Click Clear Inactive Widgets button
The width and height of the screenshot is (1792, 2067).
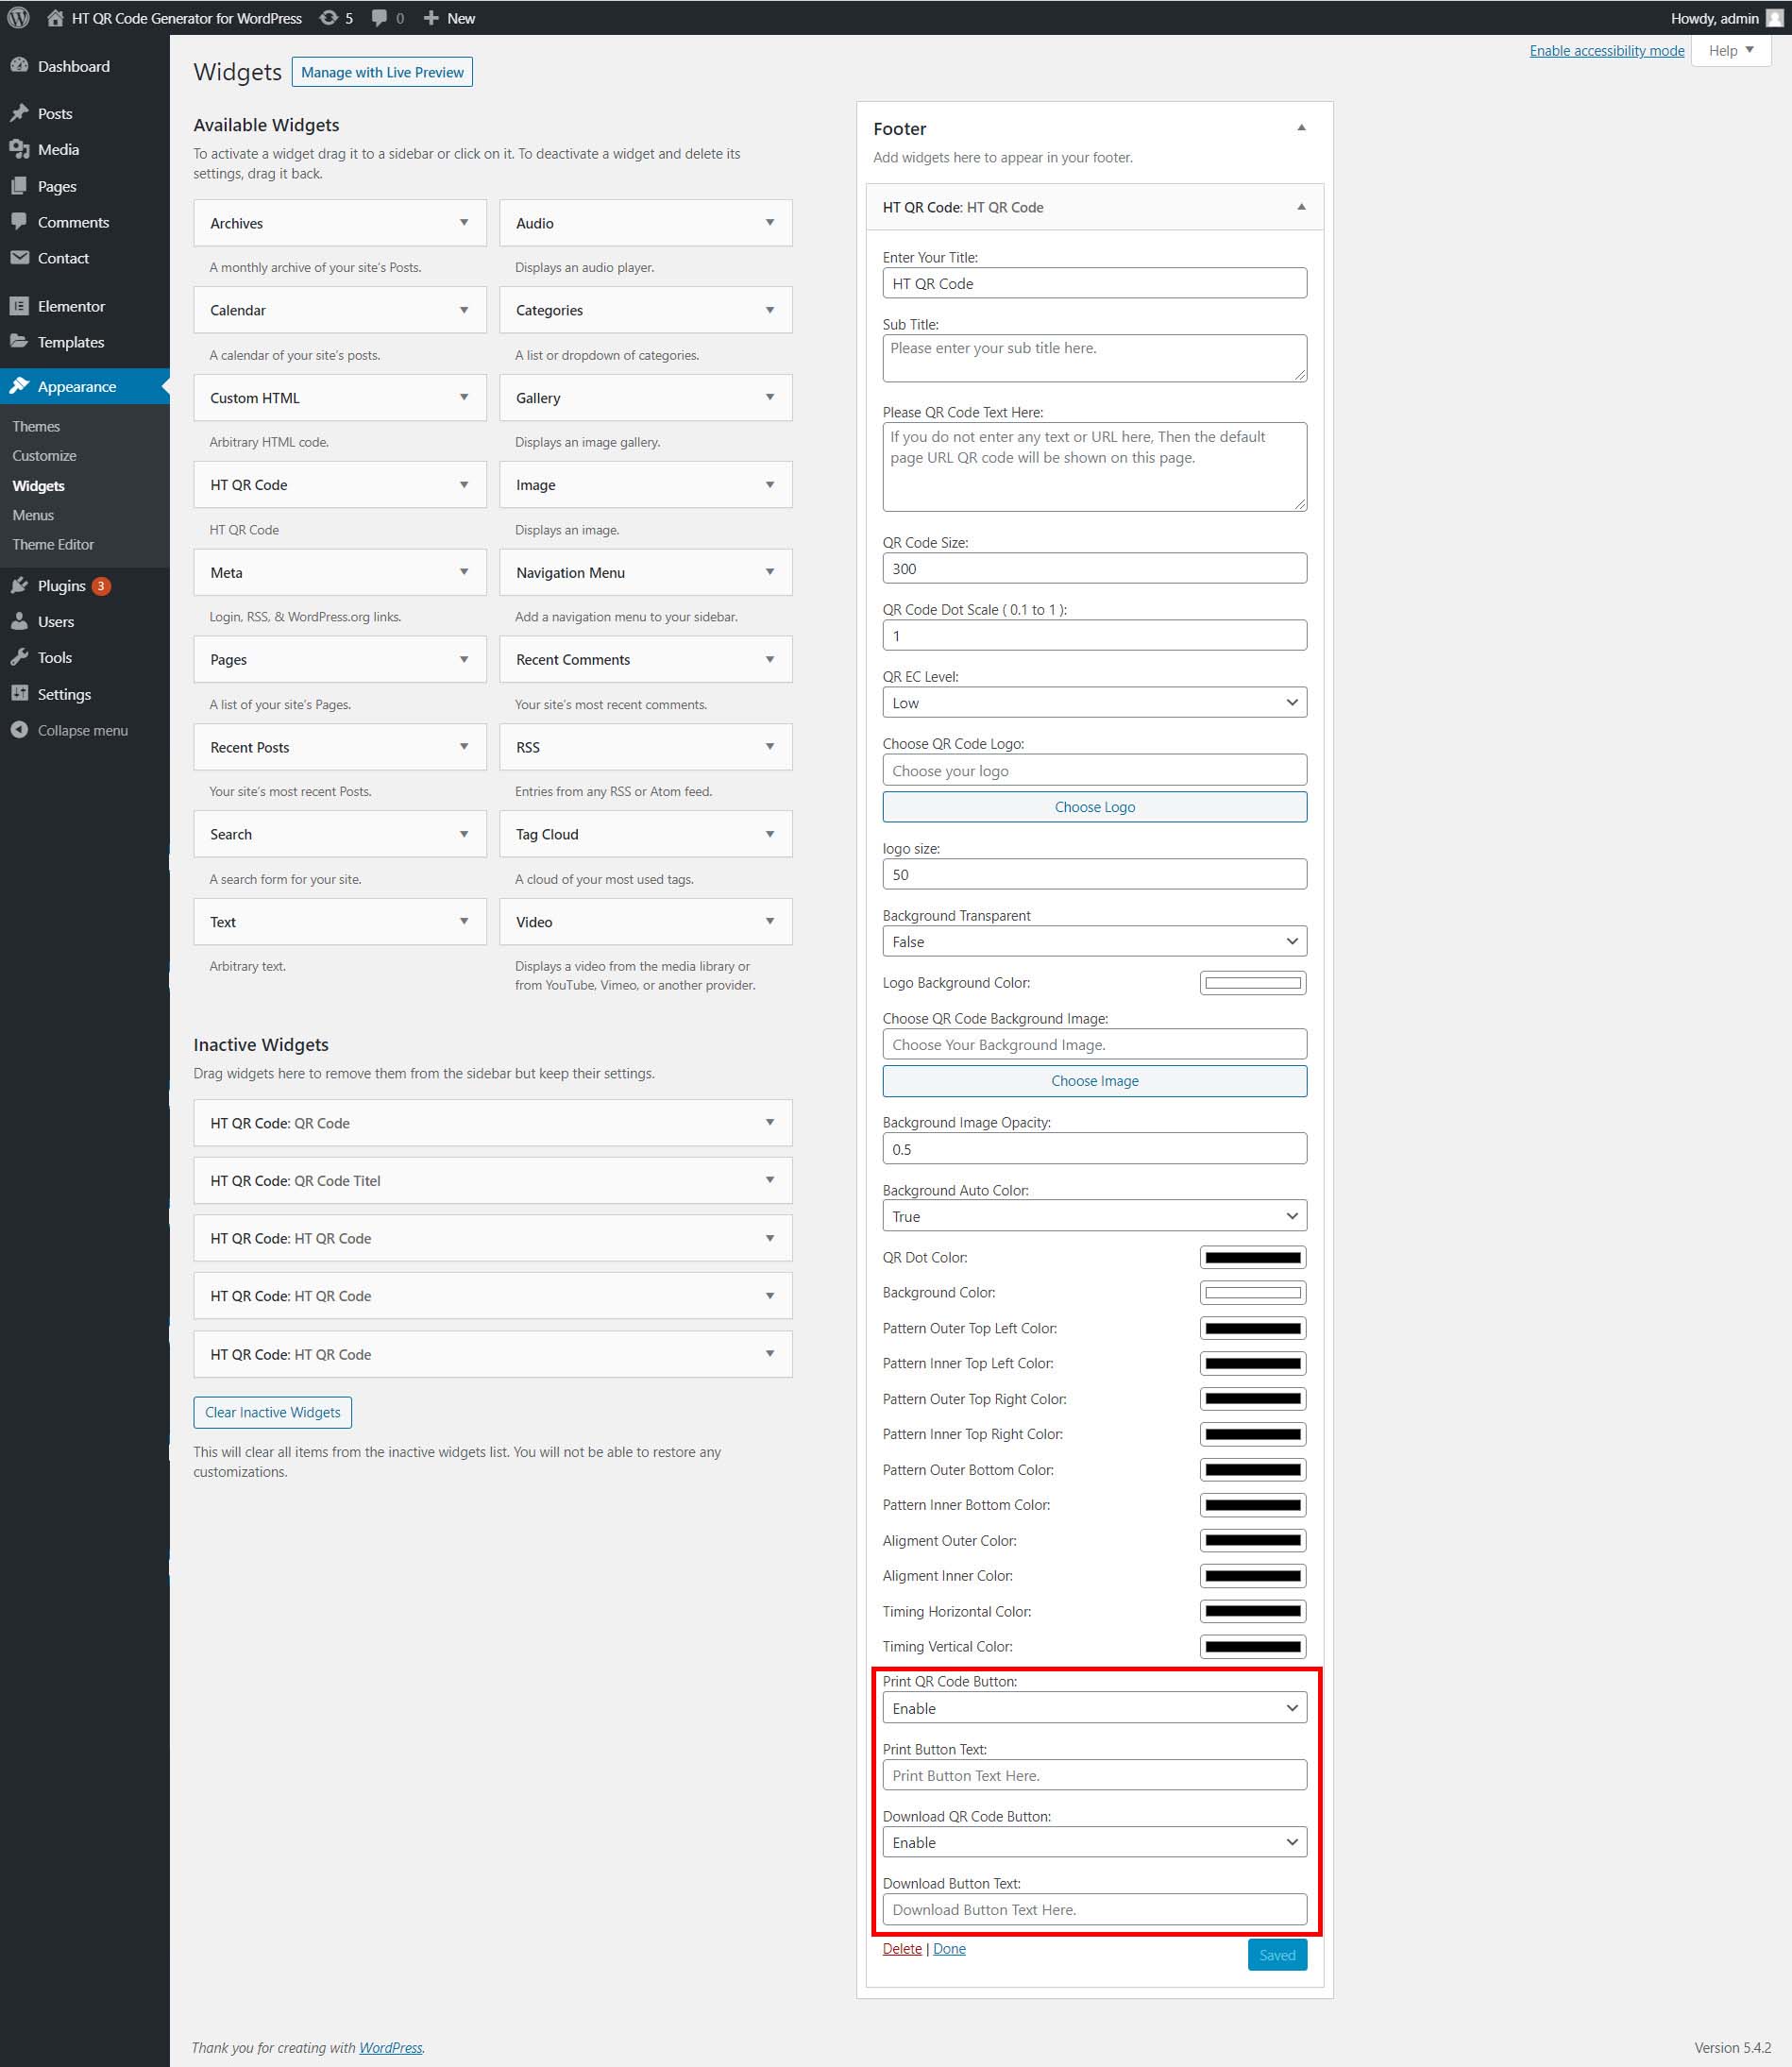click(x=272, y=1412)
